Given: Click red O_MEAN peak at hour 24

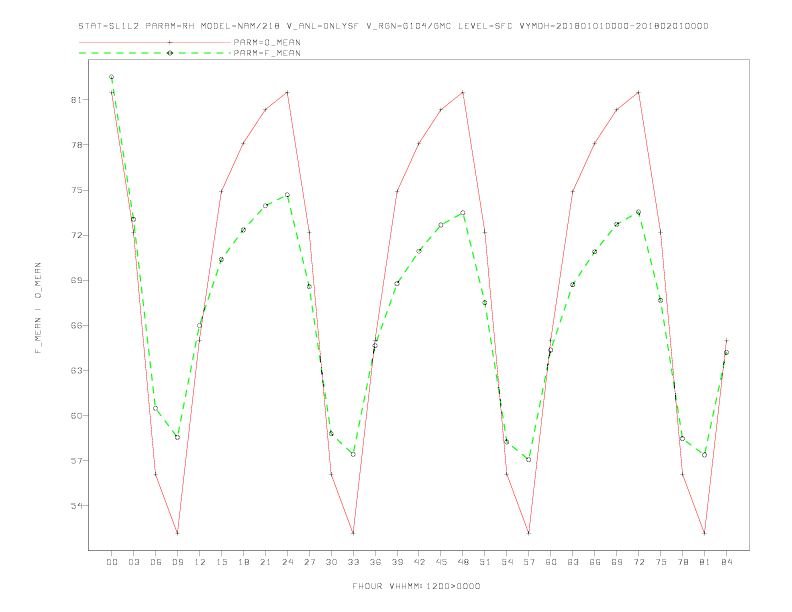Looking at the screenshot, I should tap(287, 92).
